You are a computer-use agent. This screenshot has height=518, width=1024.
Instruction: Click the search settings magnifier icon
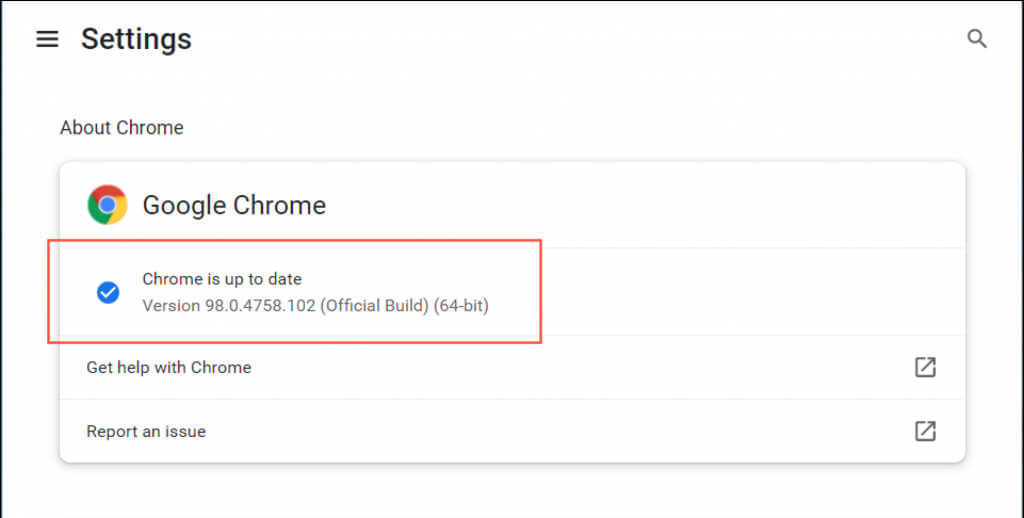[977, 39]
